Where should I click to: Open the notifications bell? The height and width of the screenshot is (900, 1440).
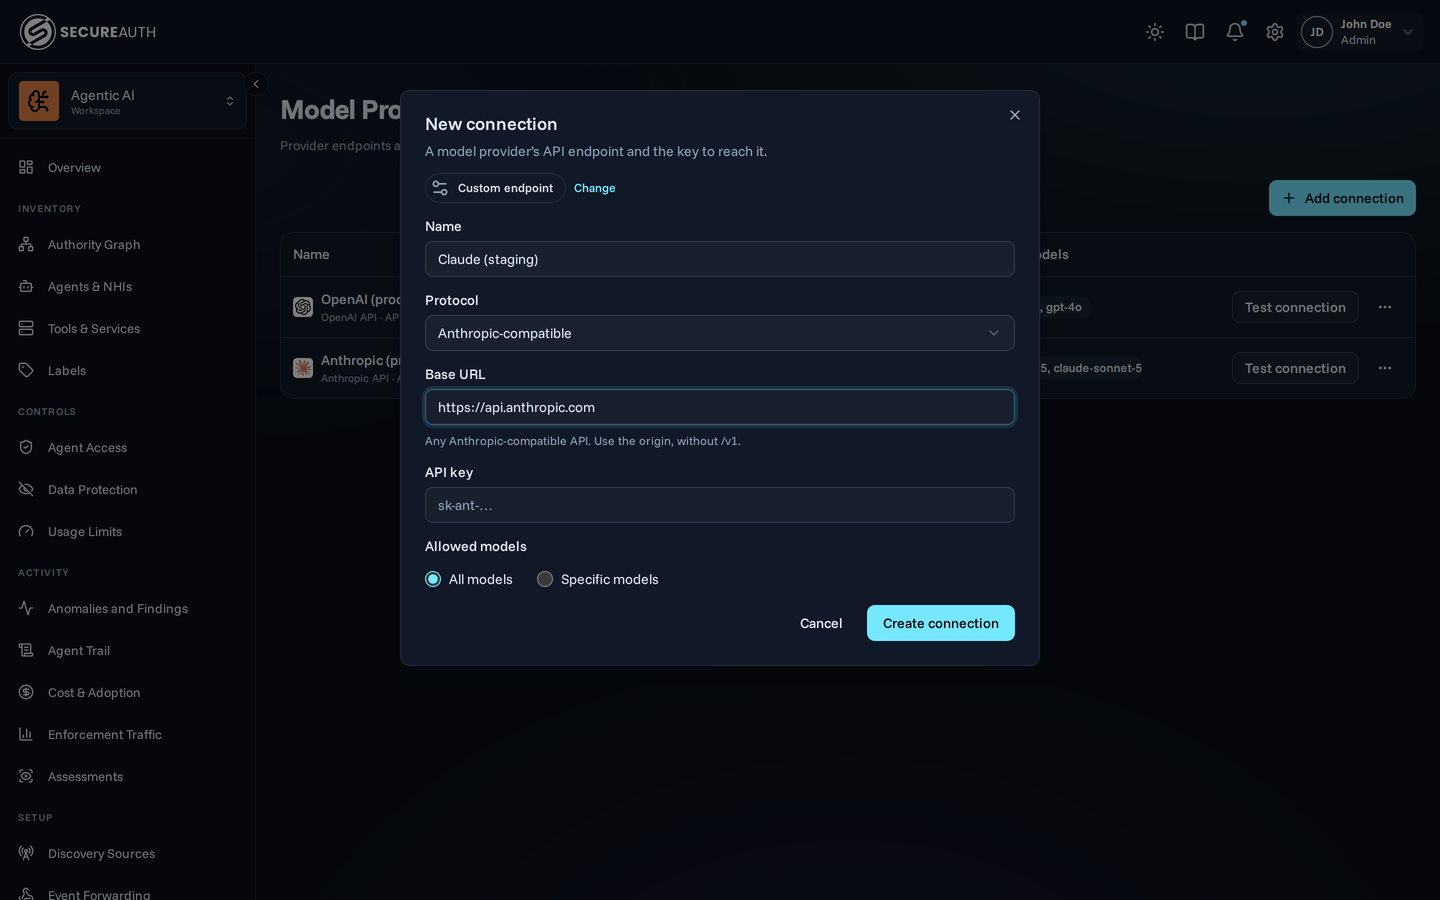pyautogui.click(x=1235, y=32)
